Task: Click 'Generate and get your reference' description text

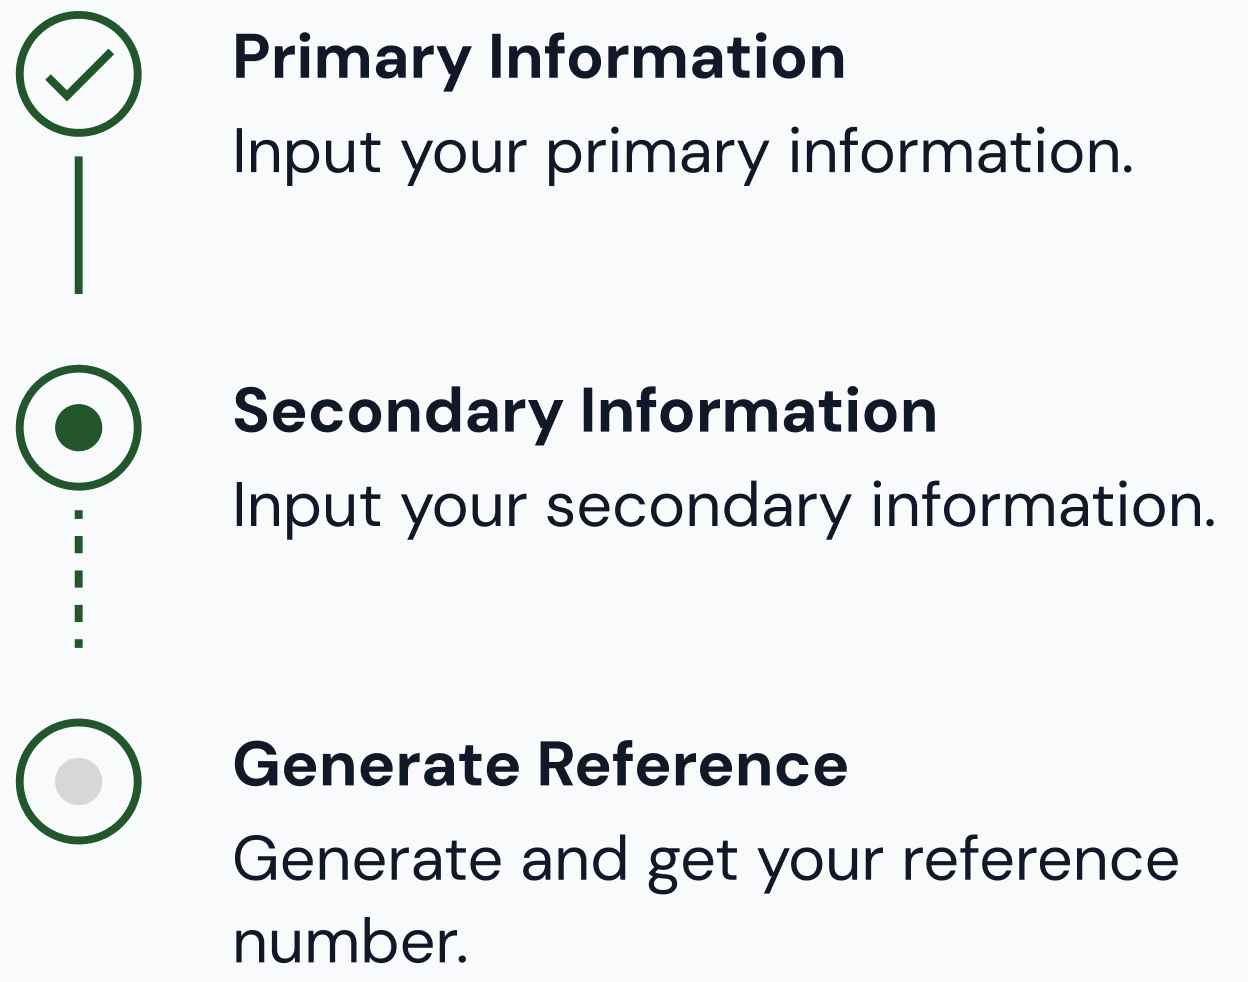Action: 706,861
